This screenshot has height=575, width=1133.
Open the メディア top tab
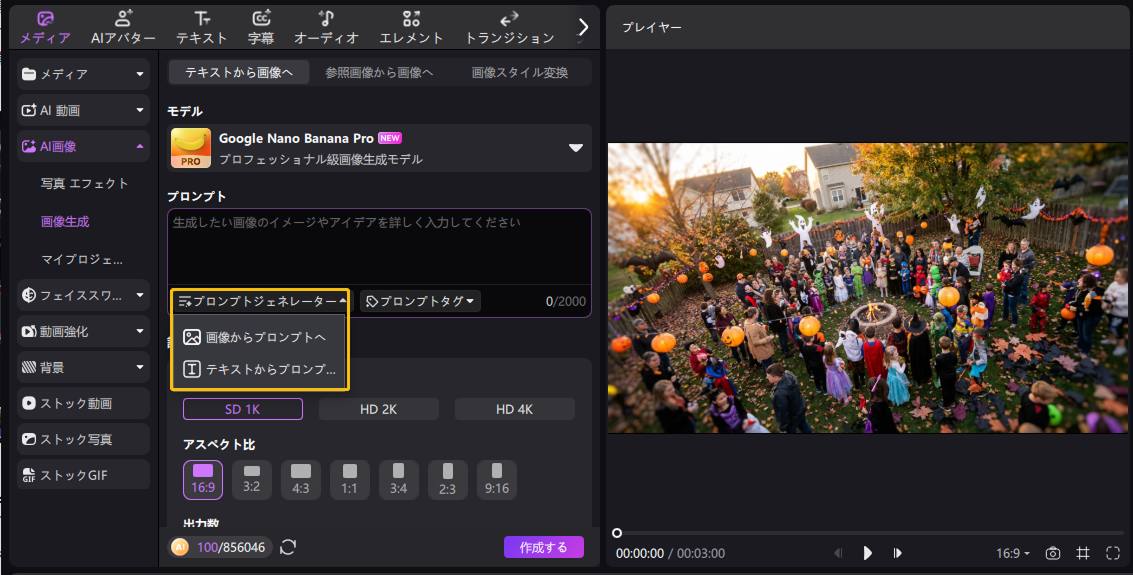point(45,27)
